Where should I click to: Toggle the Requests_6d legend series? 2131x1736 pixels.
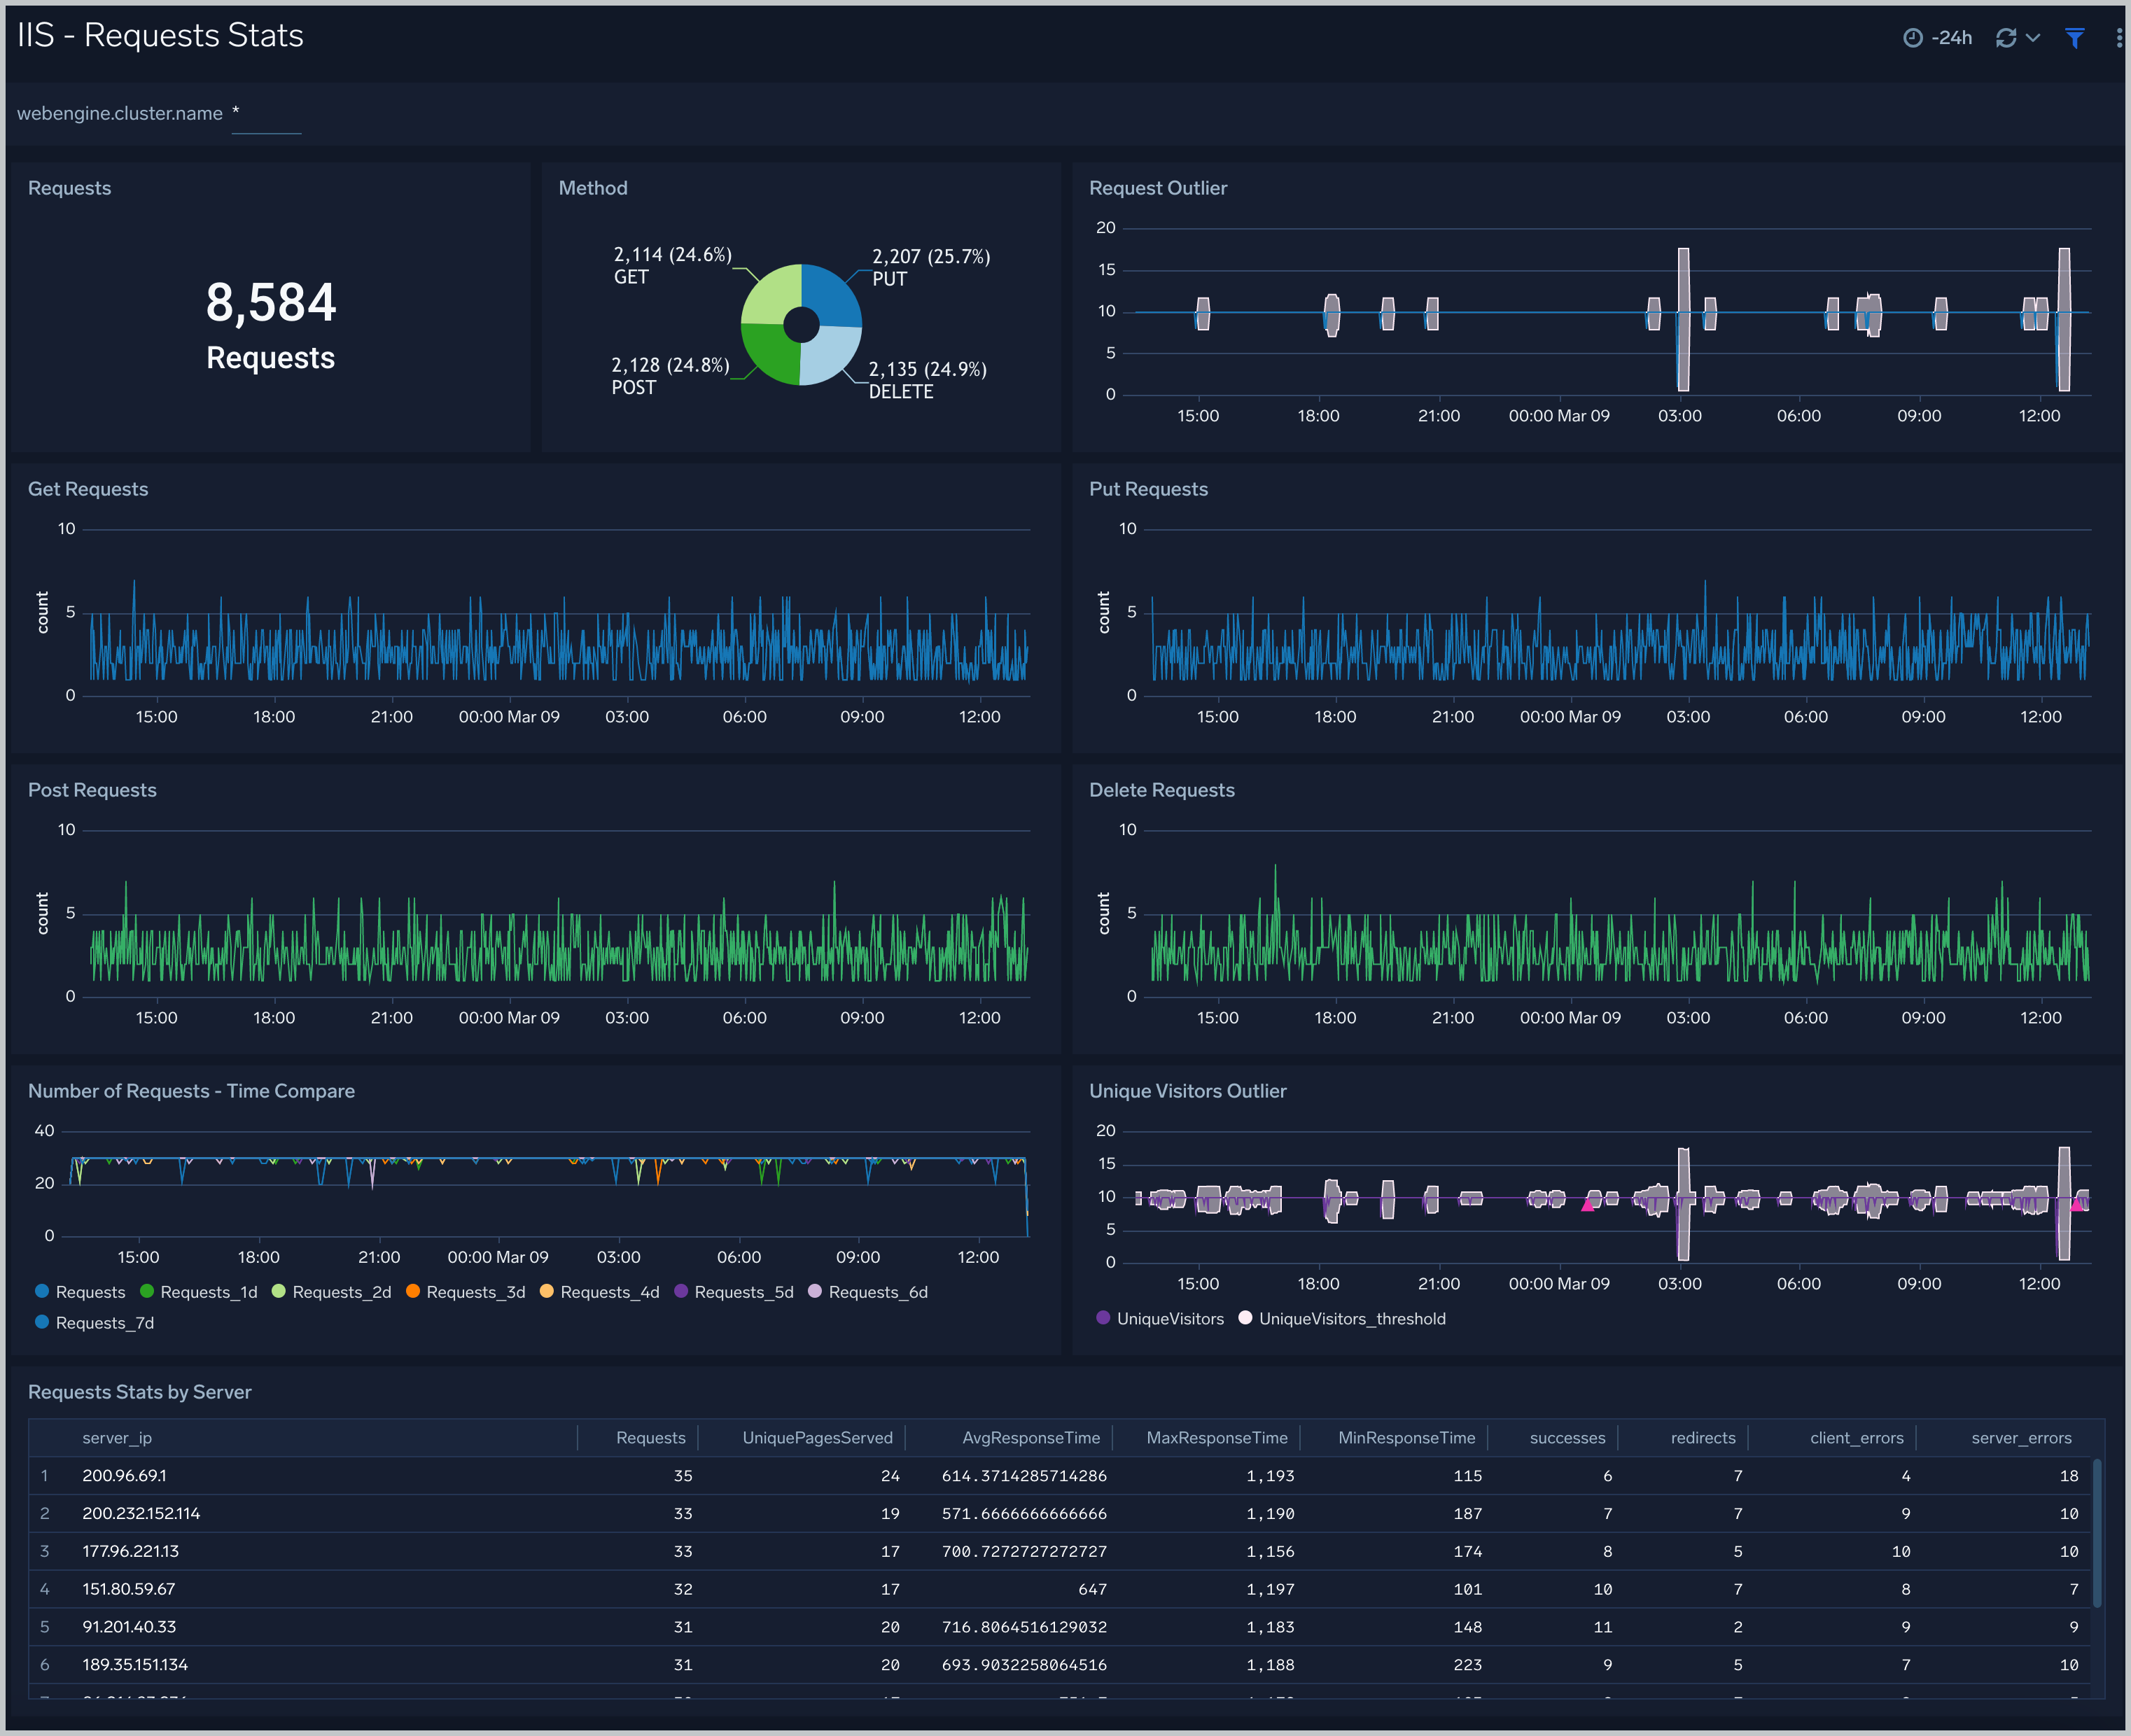click(867, 1292)
